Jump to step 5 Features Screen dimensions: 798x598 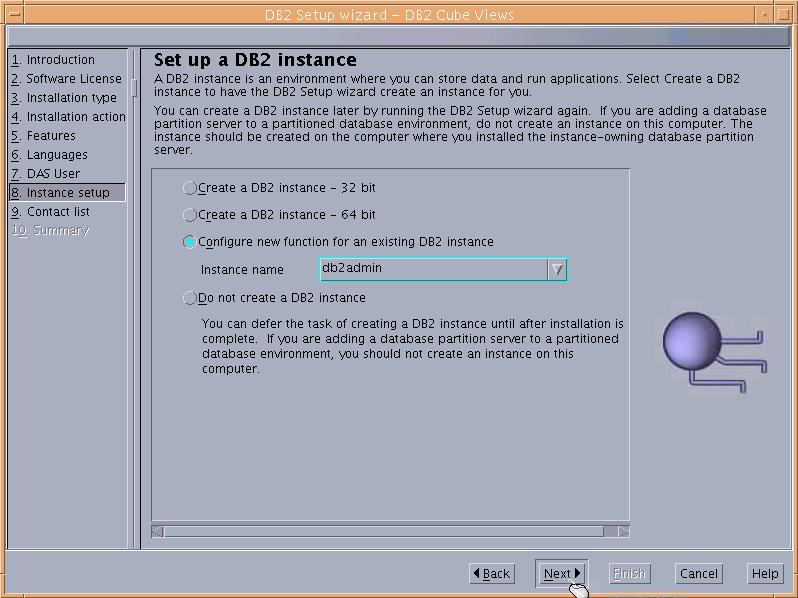coord(43,135)
